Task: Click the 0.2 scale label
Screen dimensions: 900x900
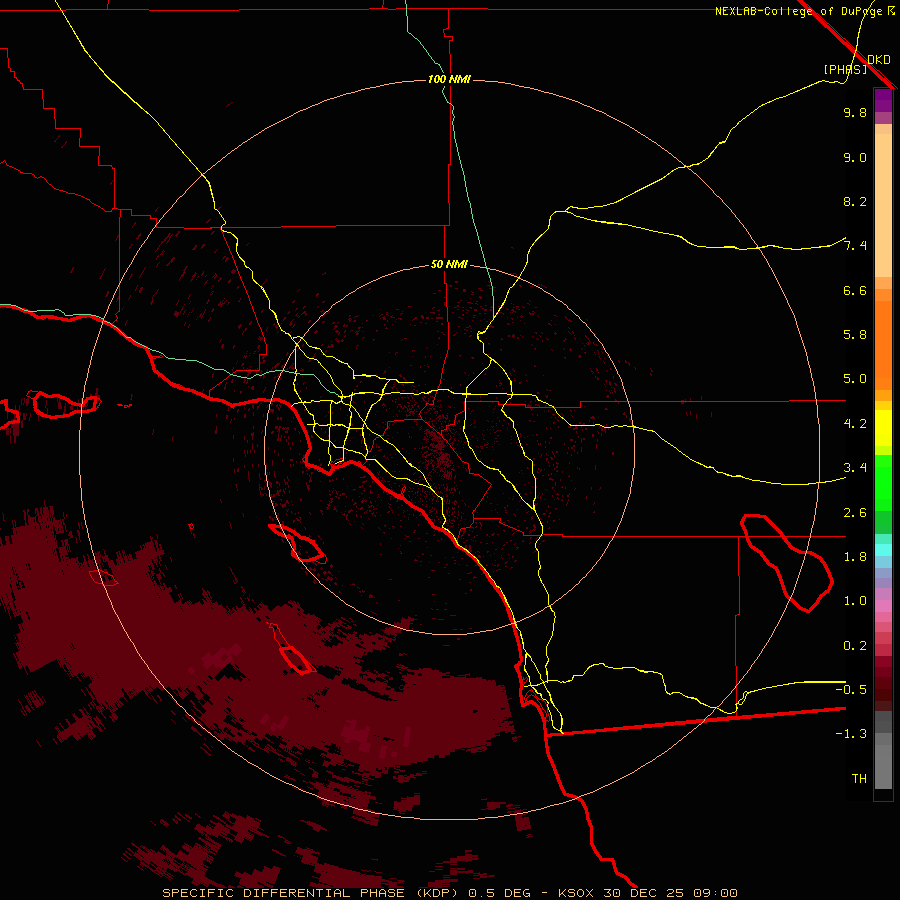Action: 855,646
